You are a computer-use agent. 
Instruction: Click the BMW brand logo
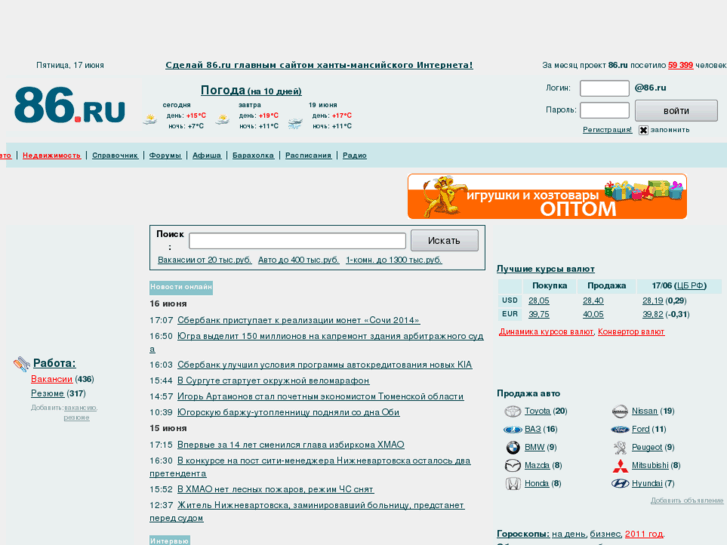pos(513,448)
